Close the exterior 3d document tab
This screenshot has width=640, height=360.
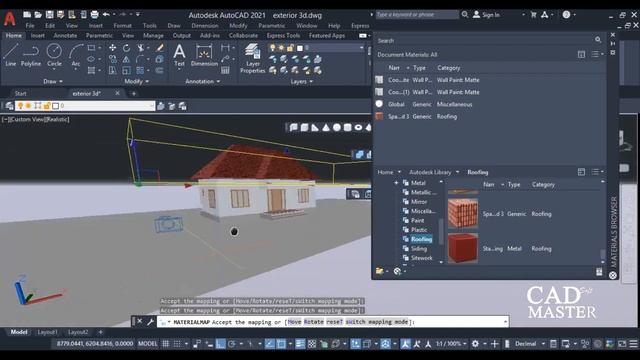118,93
